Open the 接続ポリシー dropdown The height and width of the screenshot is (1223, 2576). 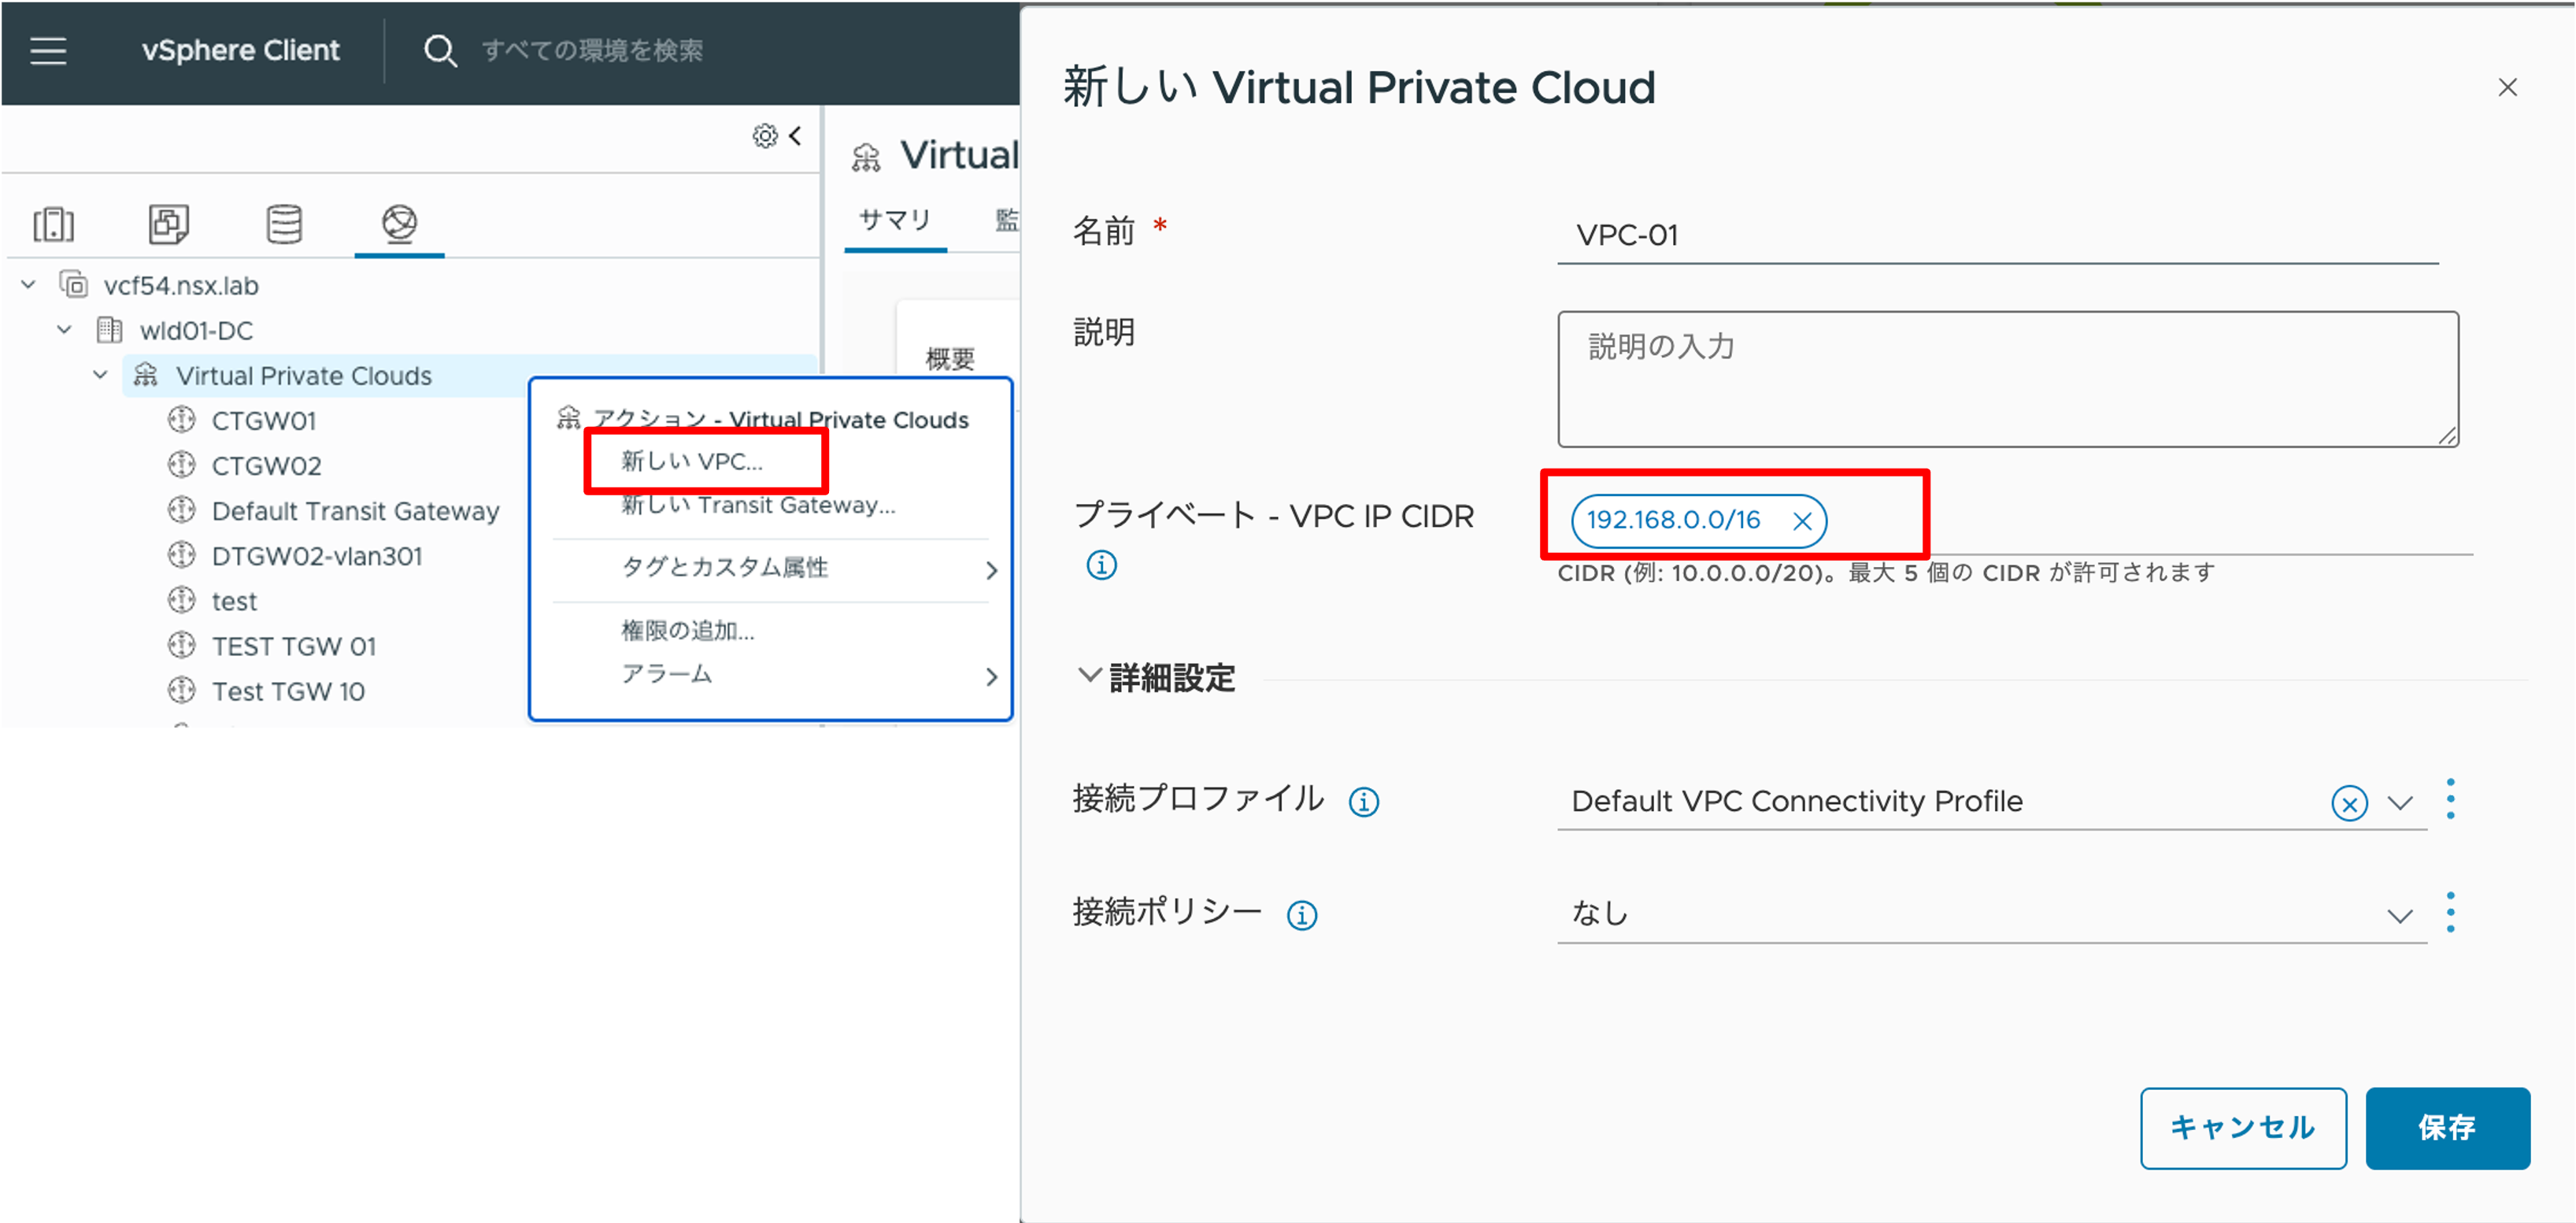[x=2400, y=916]
